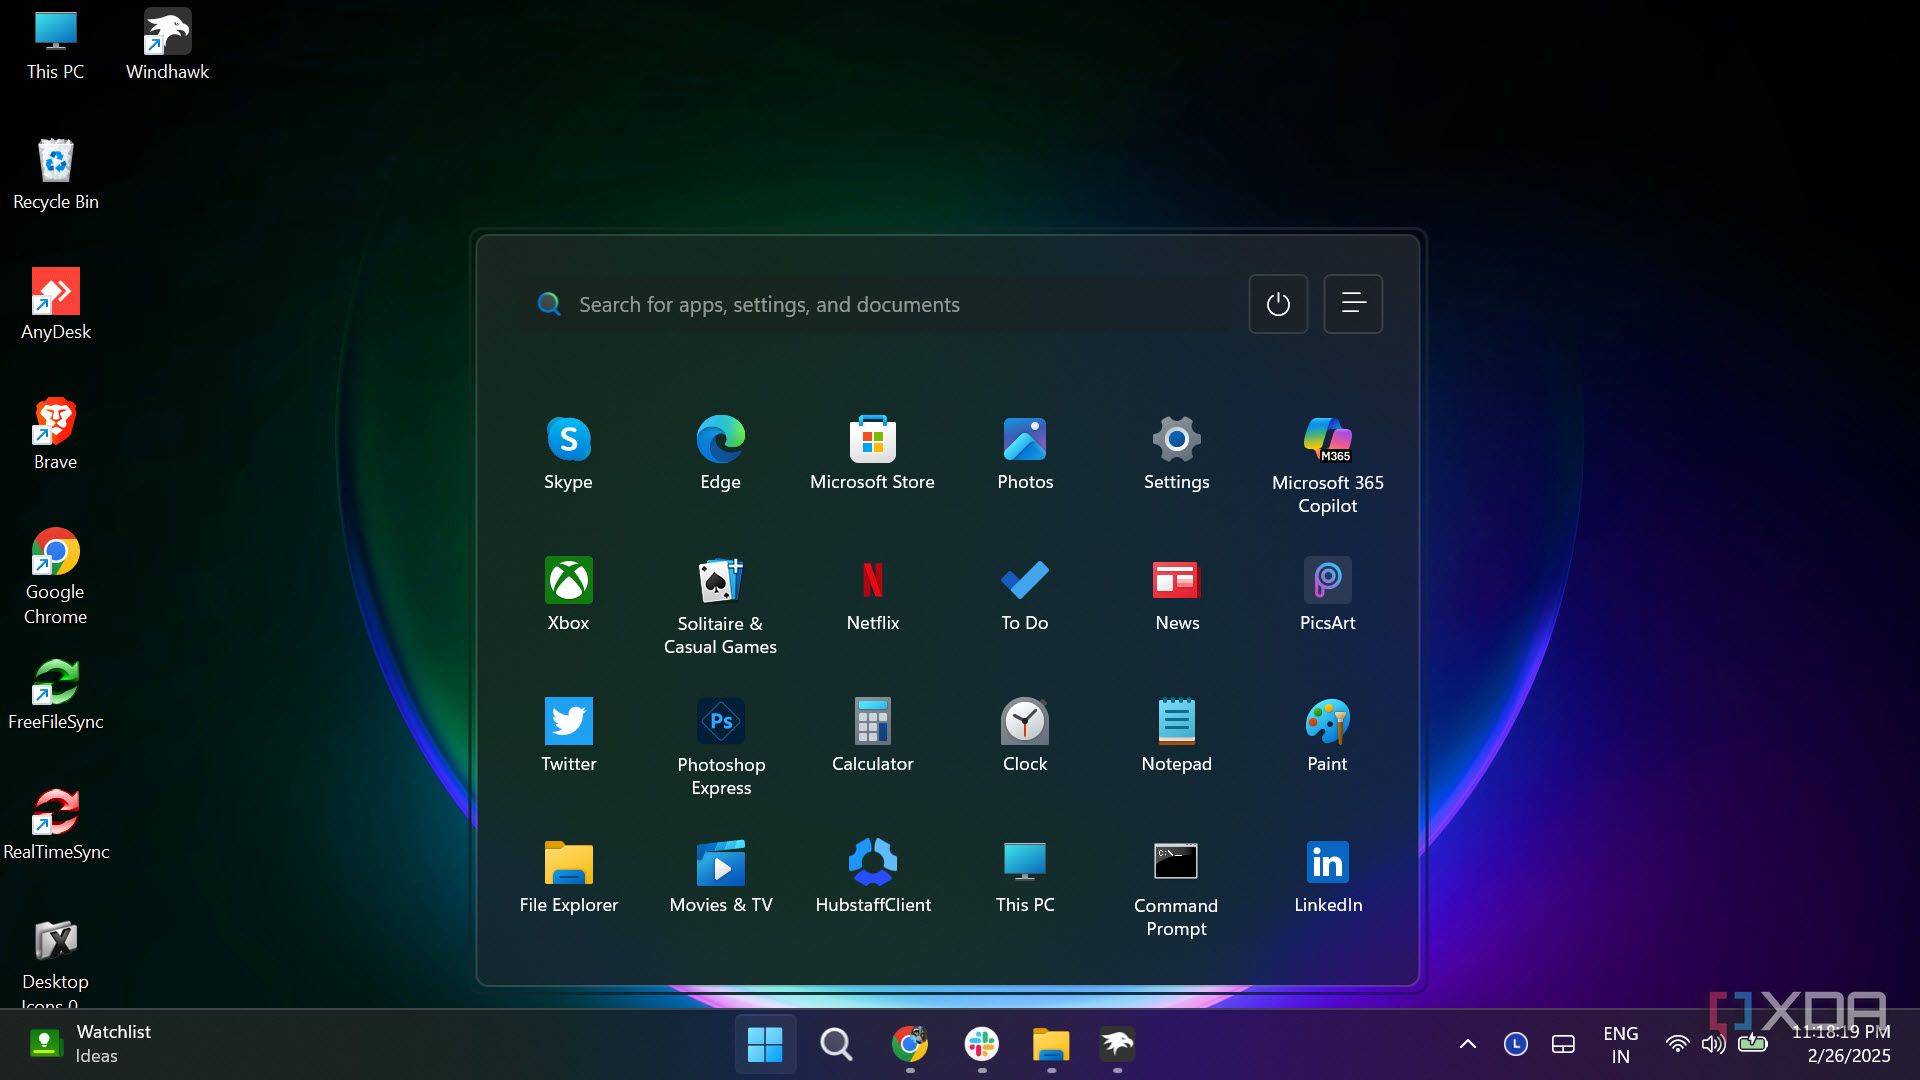Click the Windows Start button on taskbar

765,1044
